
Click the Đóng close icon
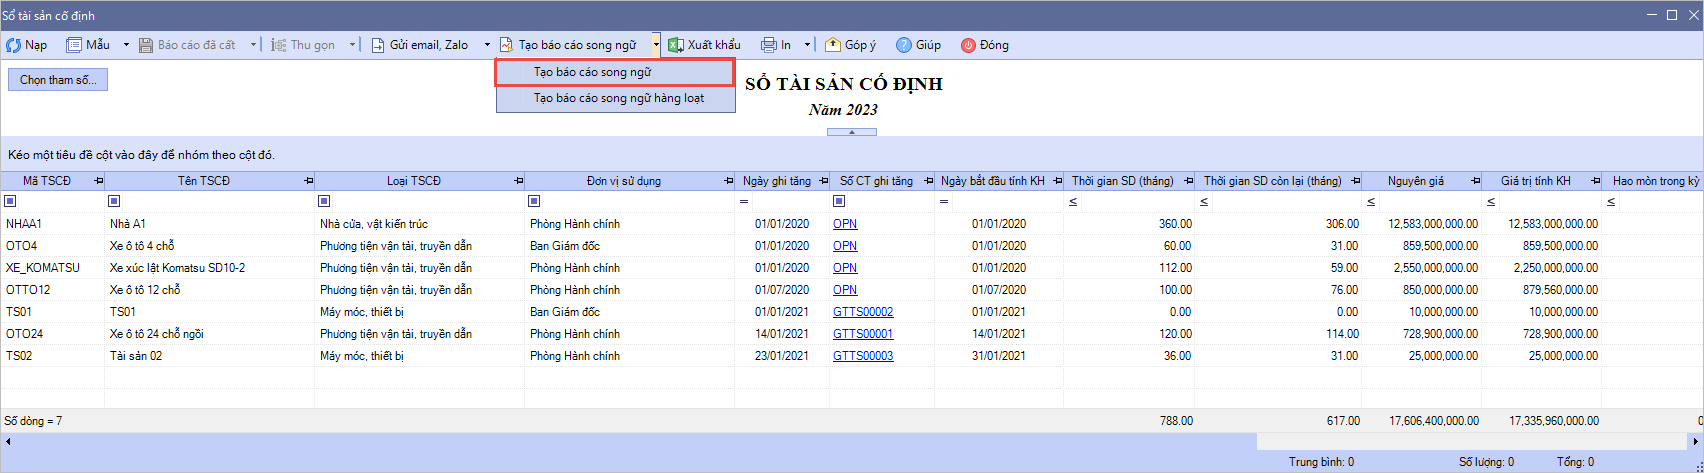click(x=968, y=45)
